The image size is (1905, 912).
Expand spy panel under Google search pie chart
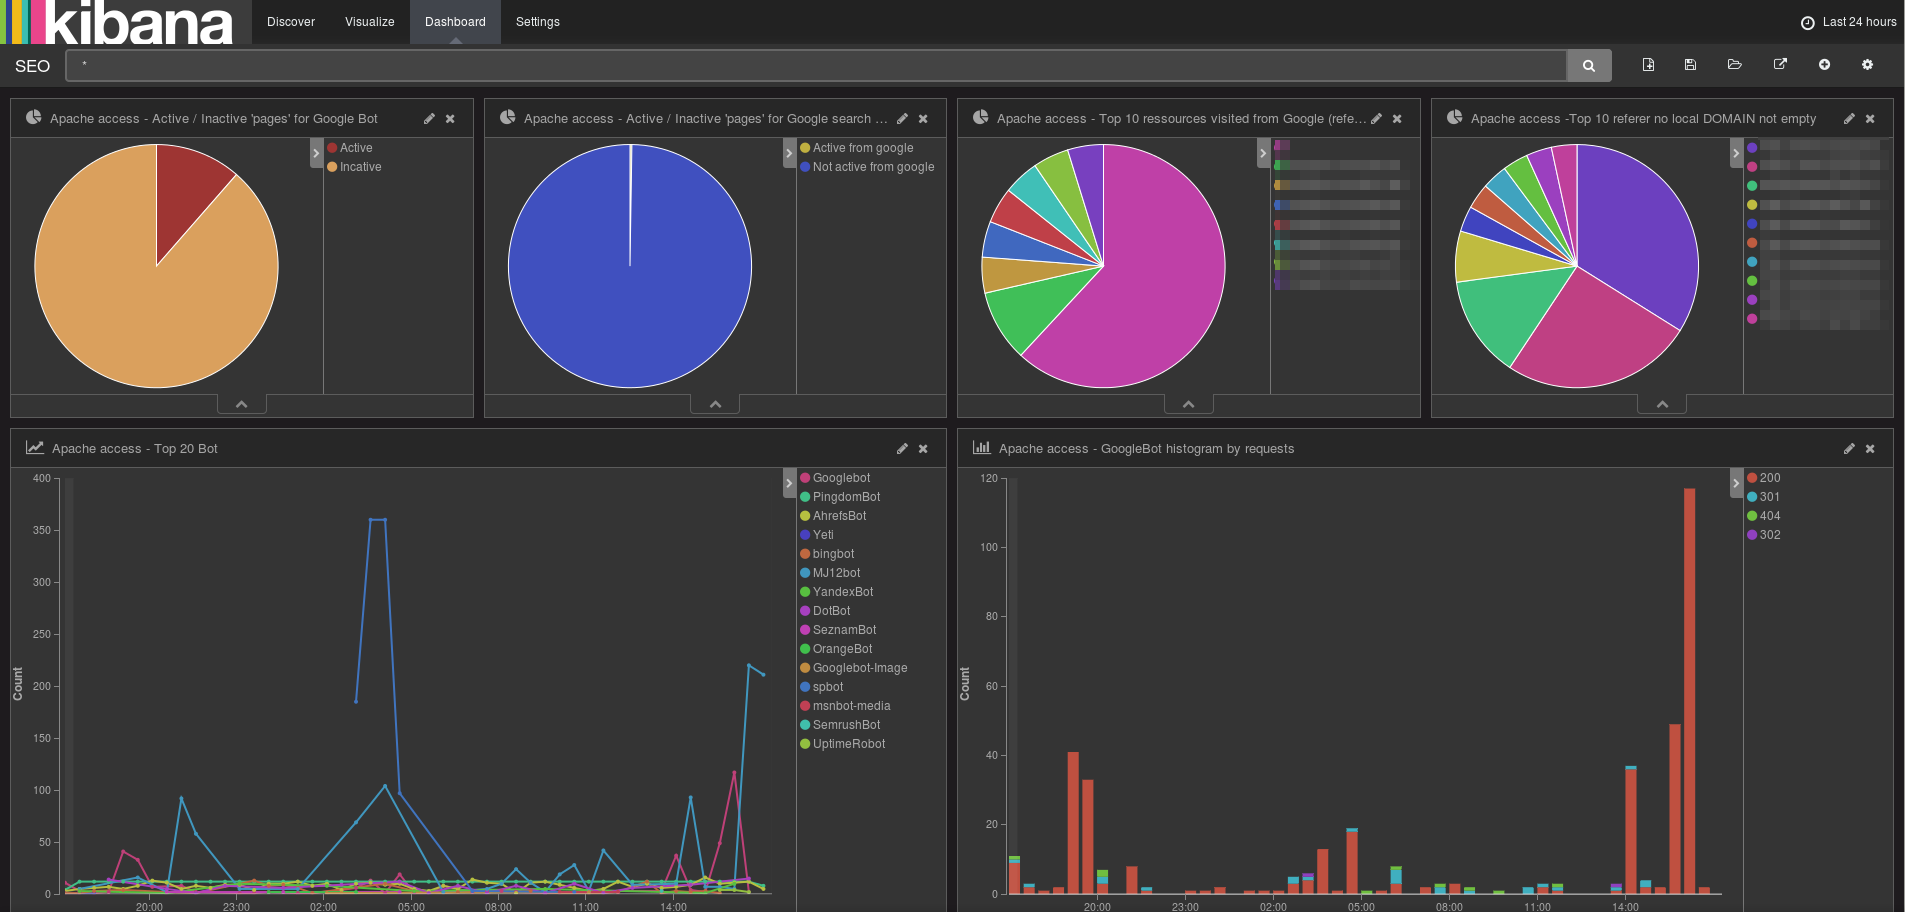coord(715,404)
